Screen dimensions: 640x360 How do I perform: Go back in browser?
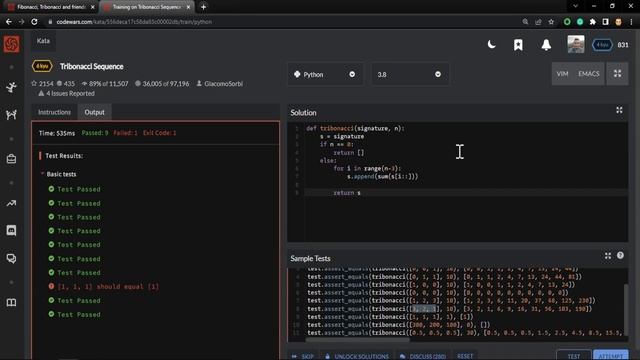pyautogui.click(x=9, y=22)
